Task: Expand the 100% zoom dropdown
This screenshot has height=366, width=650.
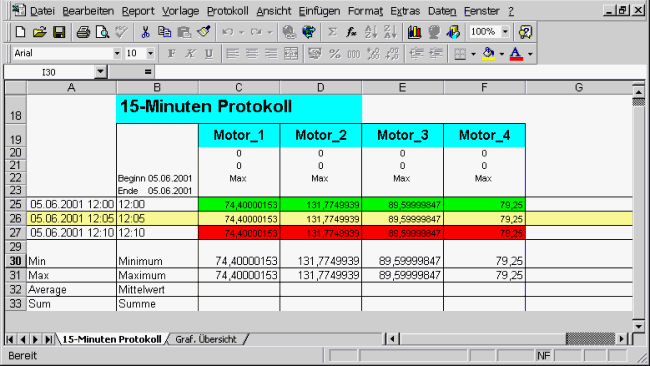Action: pyautogui.click(x=505, y=32)
